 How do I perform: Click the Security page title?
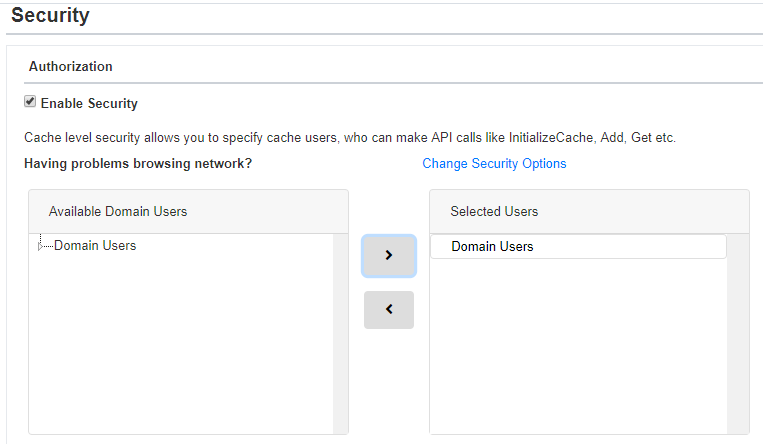pyautogui.click(x=50, y=15)
